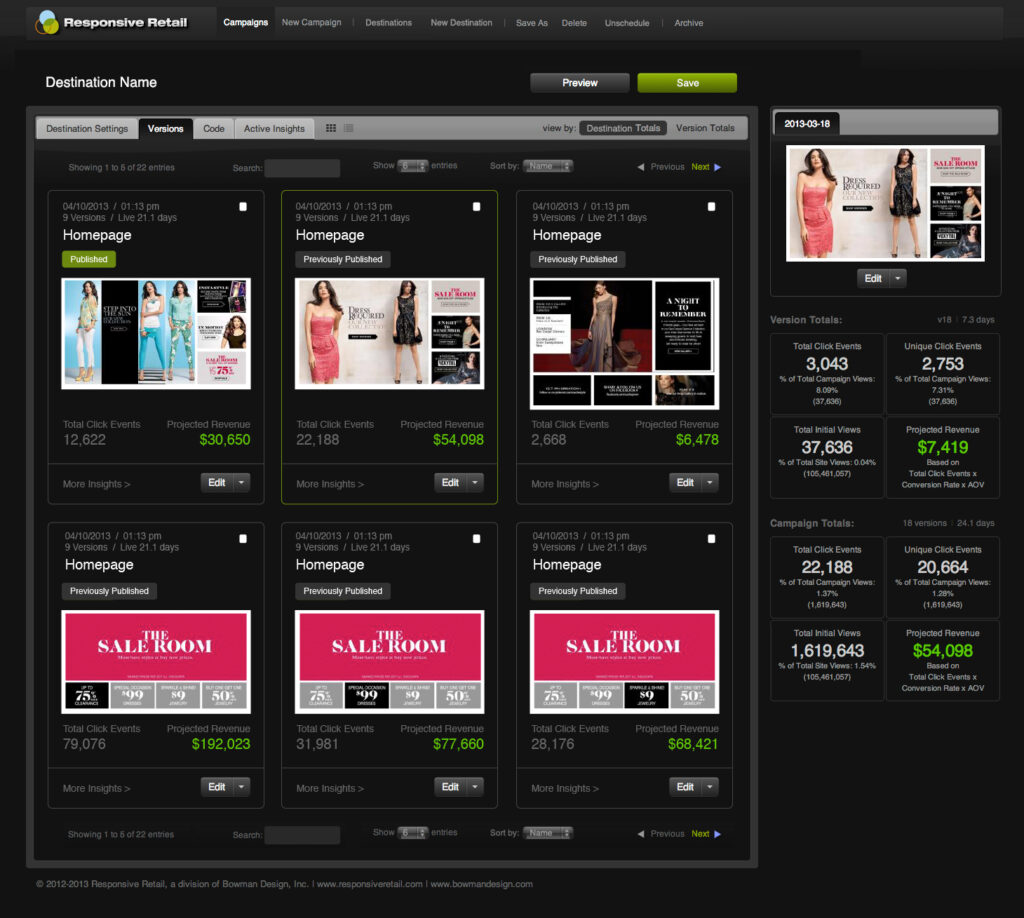Click the top Next arrow icon
Screen dimensions: 1024x918
(718, 167)
